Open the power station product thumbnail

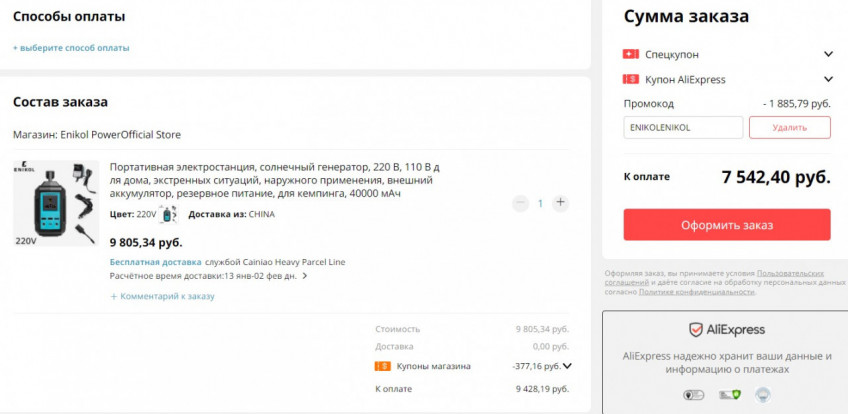[56, 203]
